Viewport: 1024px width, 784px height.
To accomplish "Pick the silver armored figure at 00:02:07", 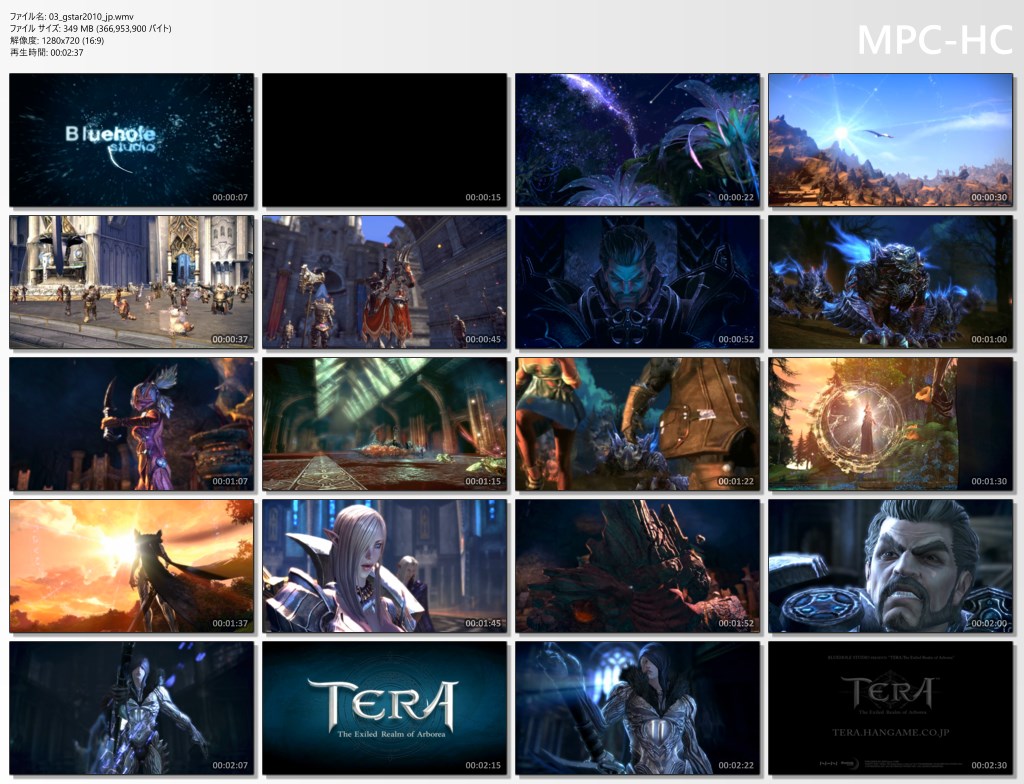I will (x=131, y=708).
